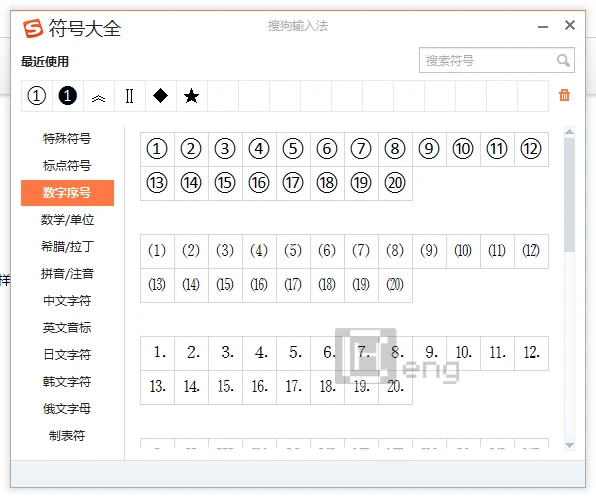Select the Roman numeral Ⅱ recent symbol
The height and width of the screenshot is (498, 596).
pos(130,96)
